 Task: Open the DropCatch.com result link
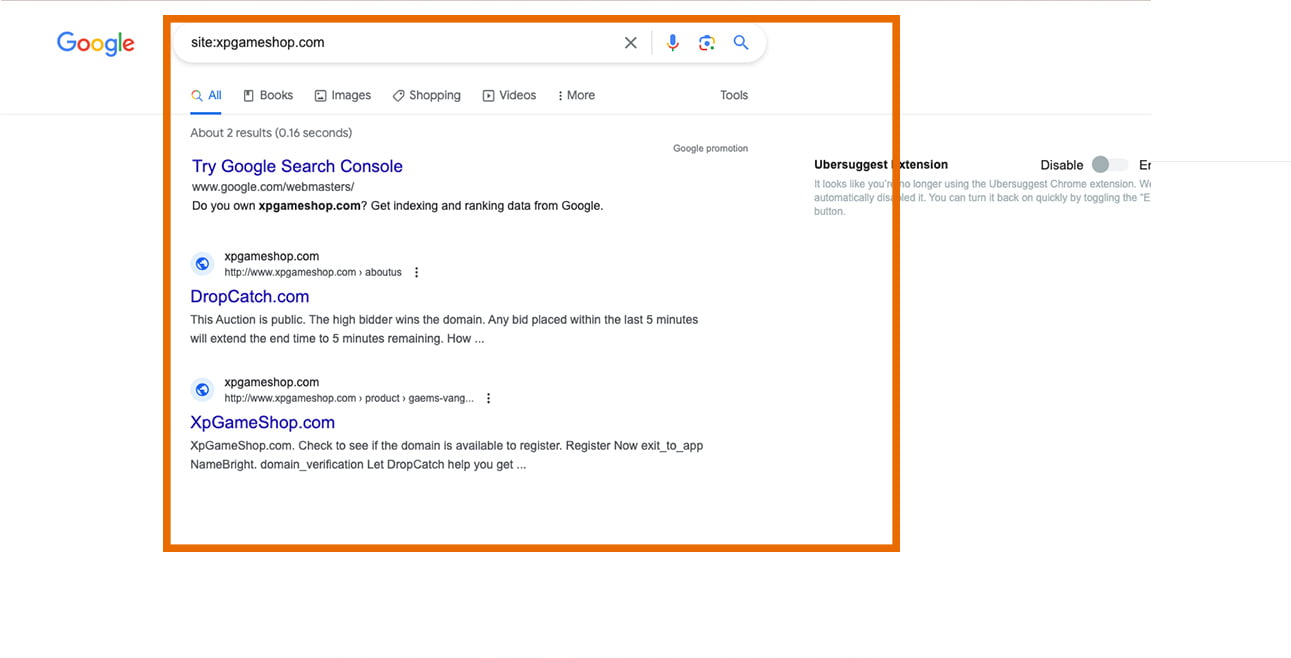point(250,296)
